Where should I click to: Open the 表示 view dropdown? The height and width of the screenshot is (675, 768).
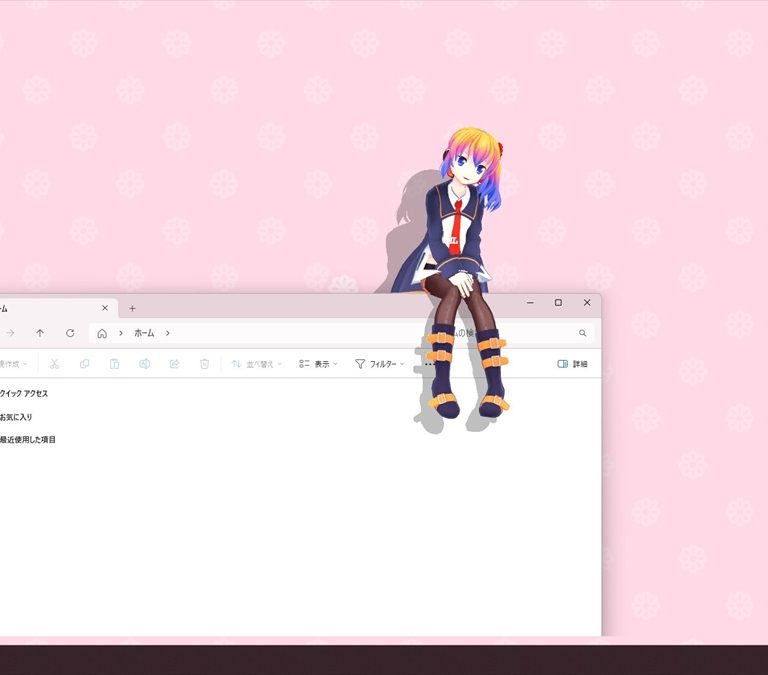pyautogui.click(x=318, y=364)
